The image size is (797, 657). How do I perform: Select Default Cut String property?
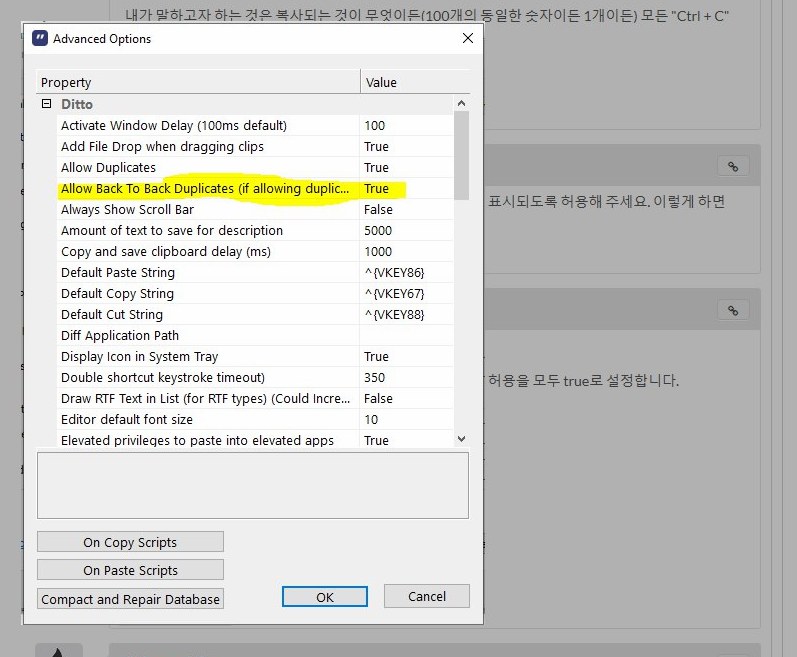(x=207, y=315)
